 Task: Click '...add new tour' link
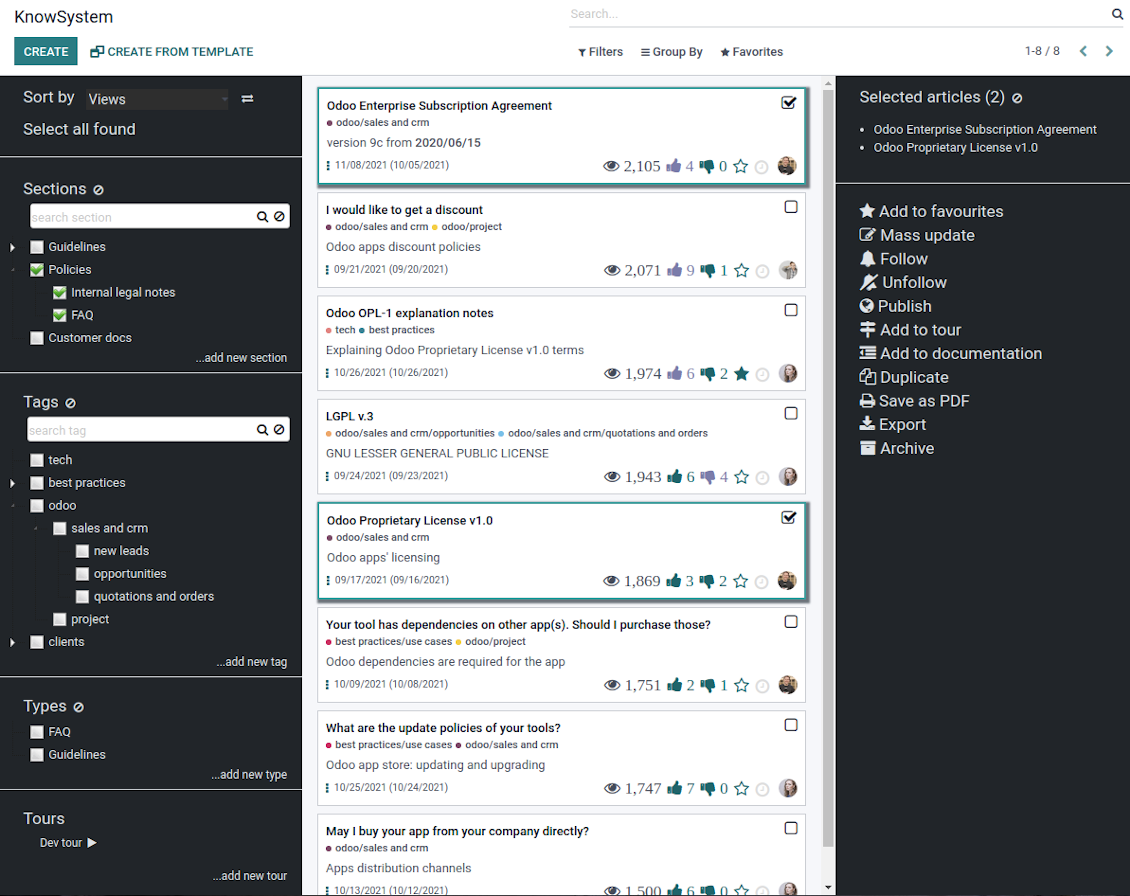click(x=249, y=876)
